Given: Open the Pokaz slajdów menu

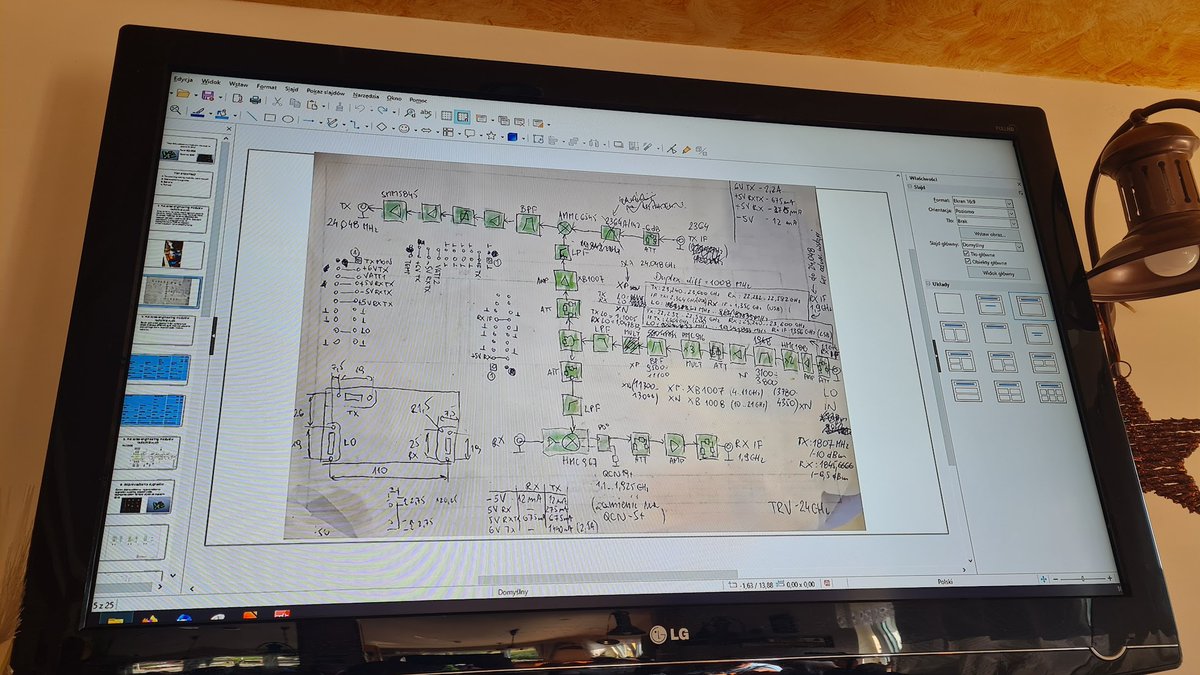Looking at the screenshot, I should pos(326,94).
